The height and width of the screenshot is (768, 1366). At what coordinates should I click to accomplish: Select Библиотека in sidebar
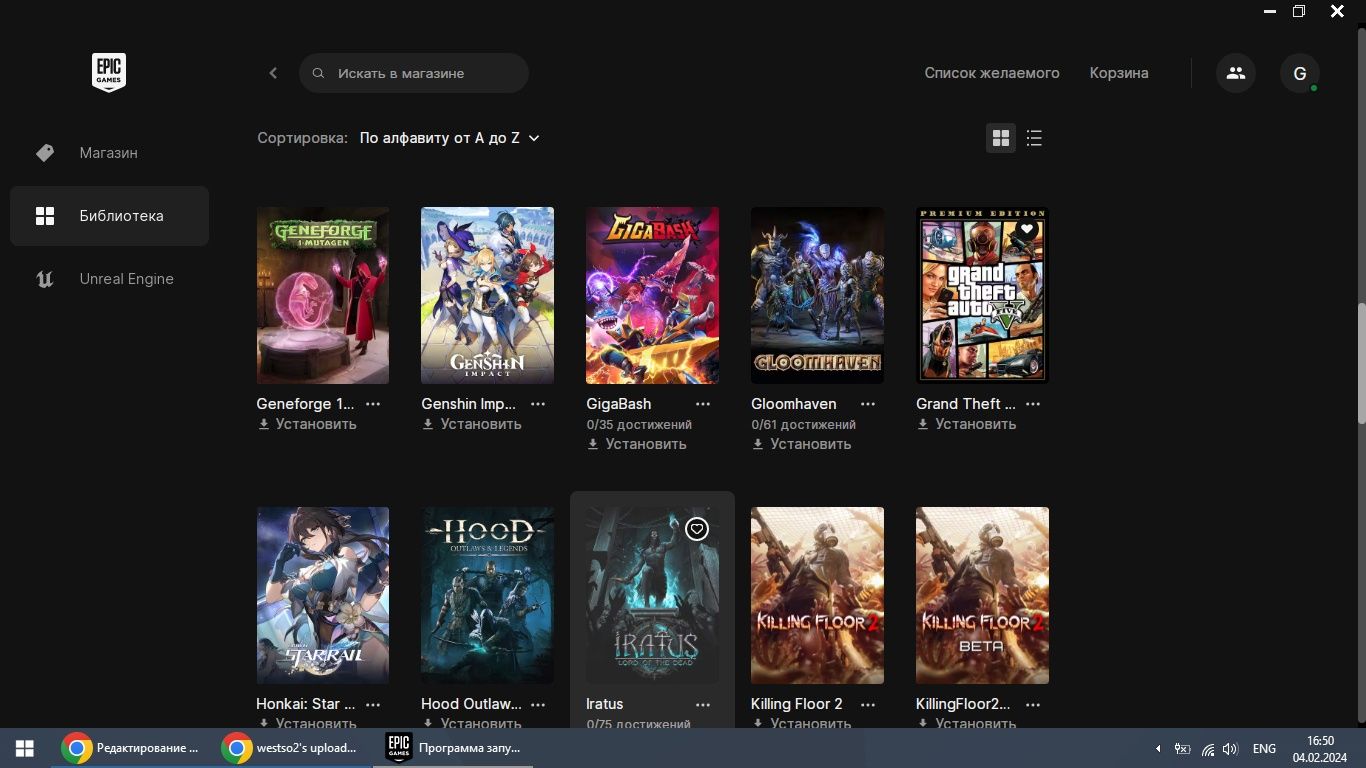click(109, 216)
